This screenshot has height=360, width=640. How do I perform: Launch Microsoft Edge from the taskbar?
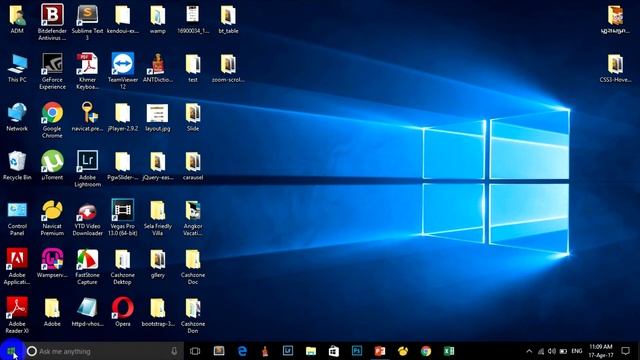[x=242, y=351]
